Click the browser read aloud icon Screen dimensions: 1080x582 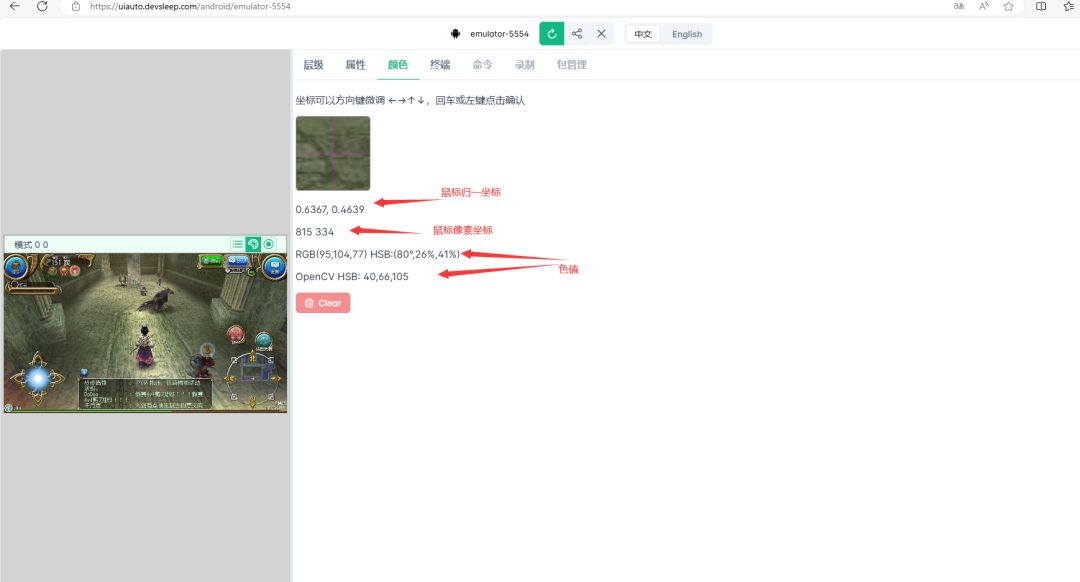984,6
